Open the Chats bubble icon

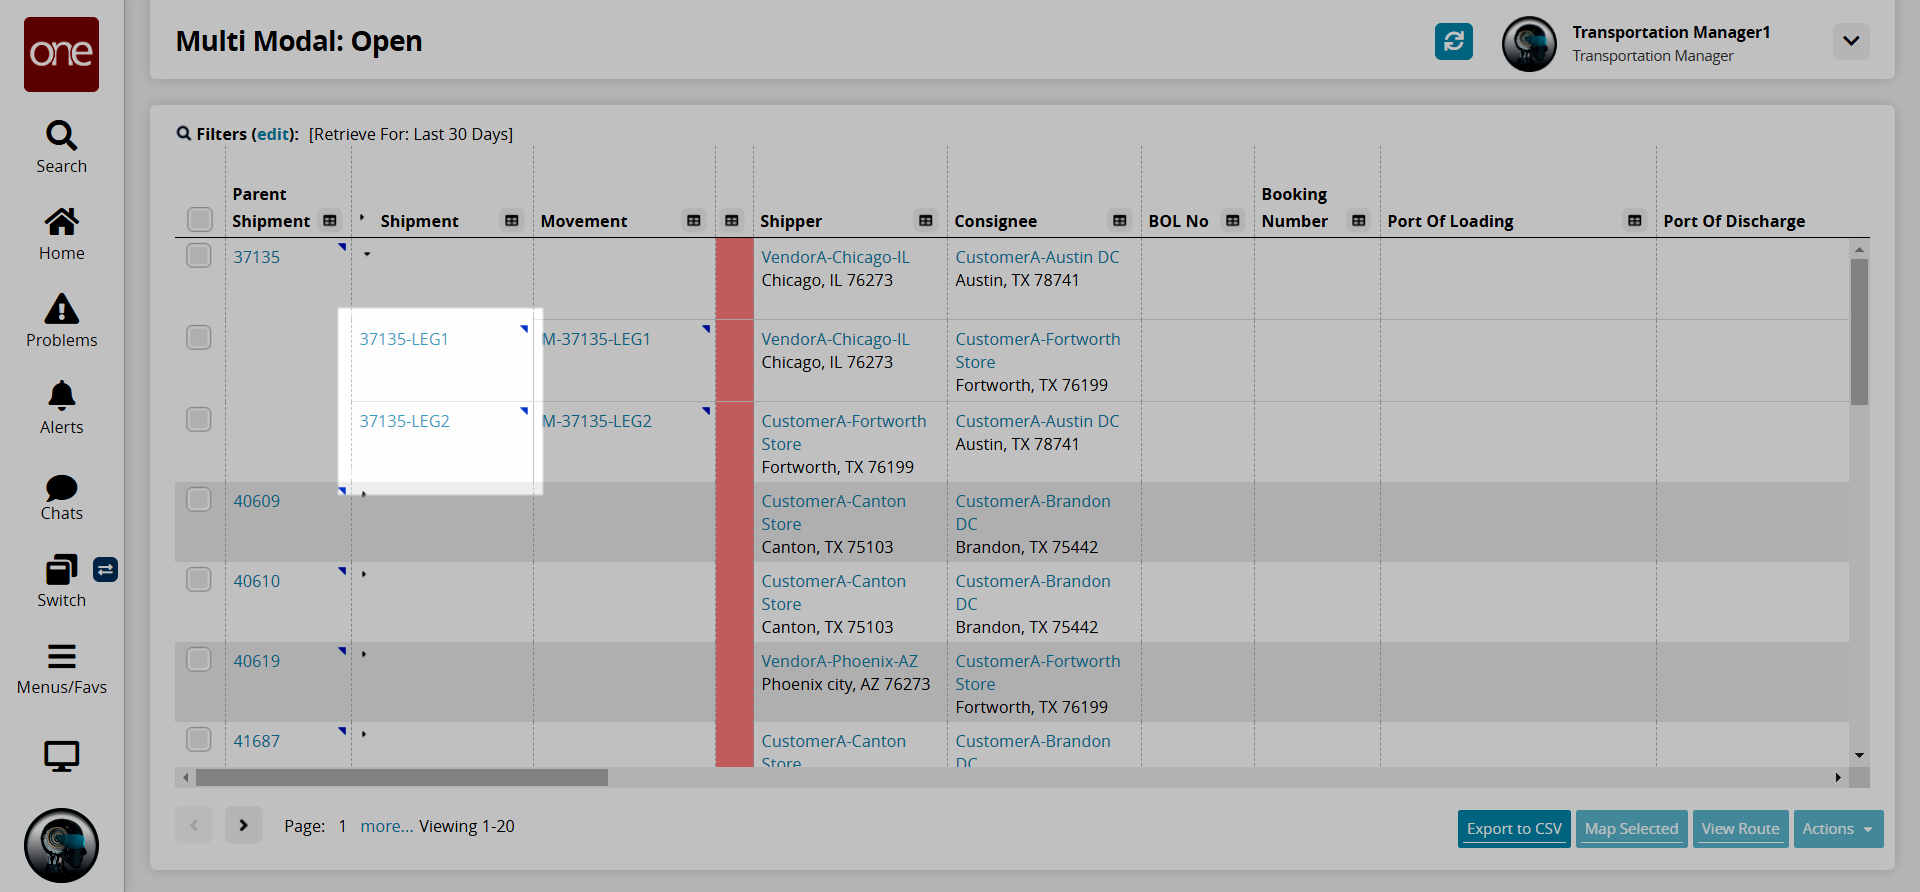(61, 487)
